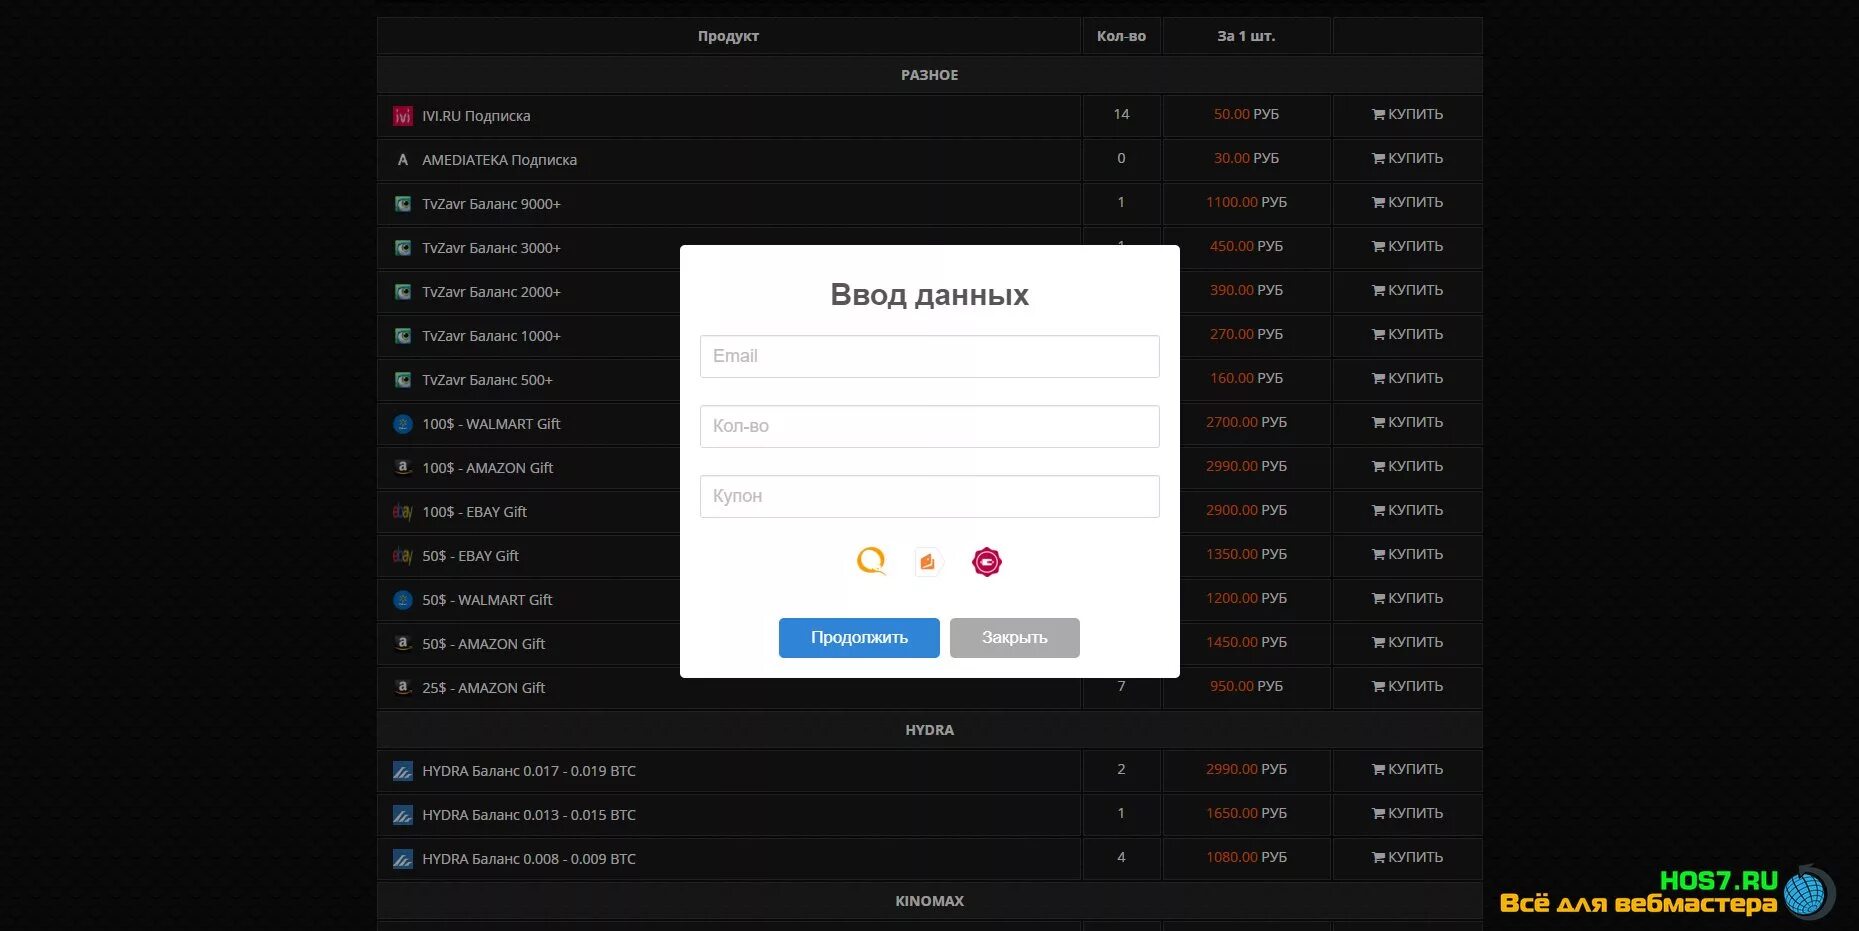Click КУПИТЬ in the 2900.00 РУБ row

pos(1407,510)
